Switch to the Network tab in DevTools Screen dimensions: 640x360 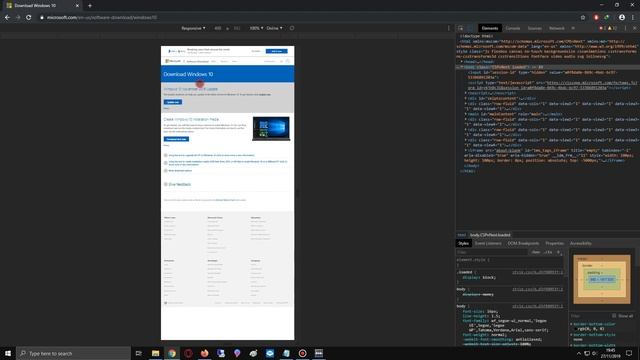[557, 28]
